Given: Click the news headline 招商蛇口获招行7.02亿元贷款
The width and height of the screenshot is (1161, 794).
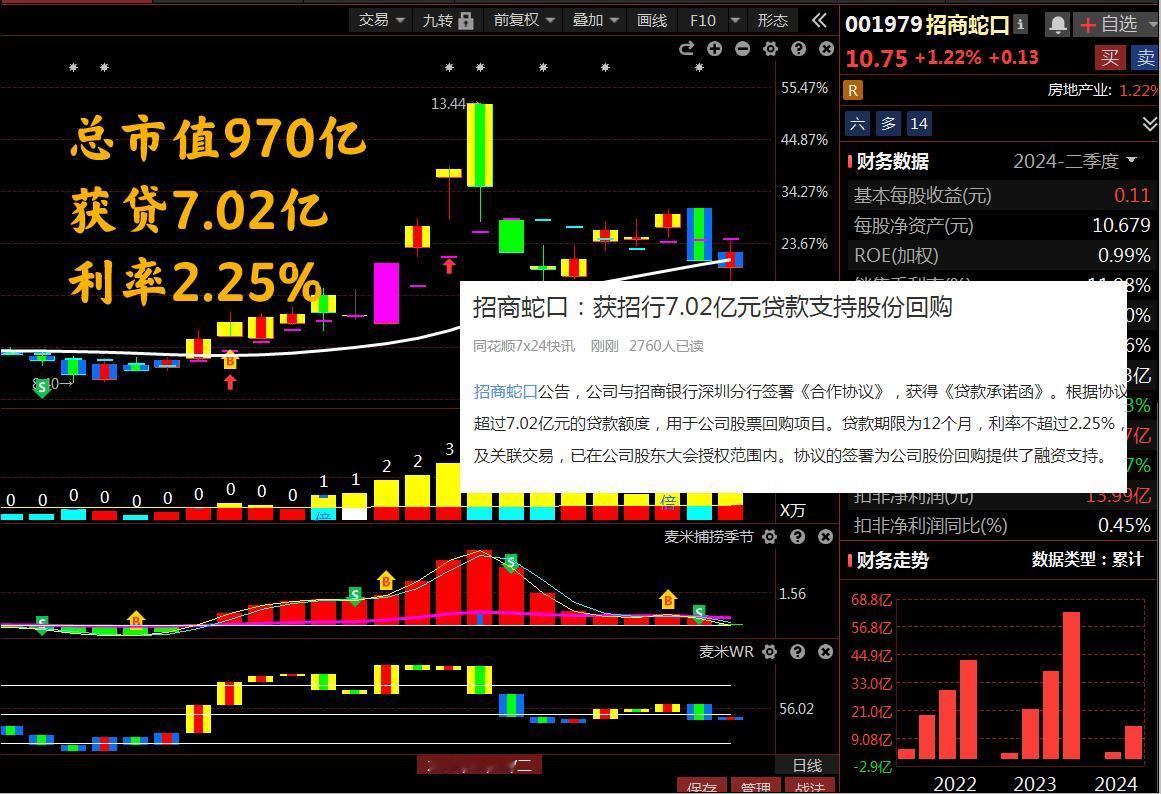Looking at the screenshot, I should pos(712,307).
